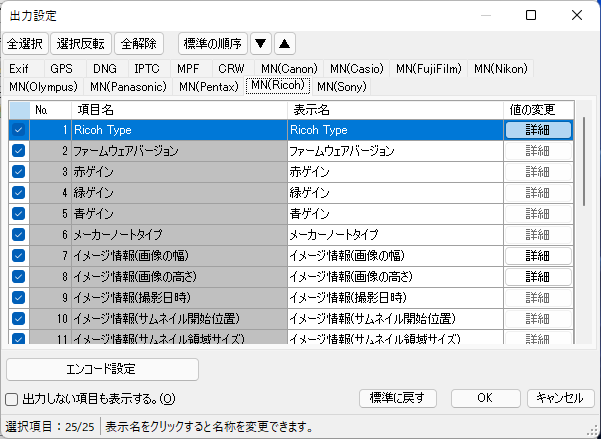Select the MN(Ricoh) tab
Viewport: 601px width, 439px height.
pyautogui.click(x=278, y=85)
